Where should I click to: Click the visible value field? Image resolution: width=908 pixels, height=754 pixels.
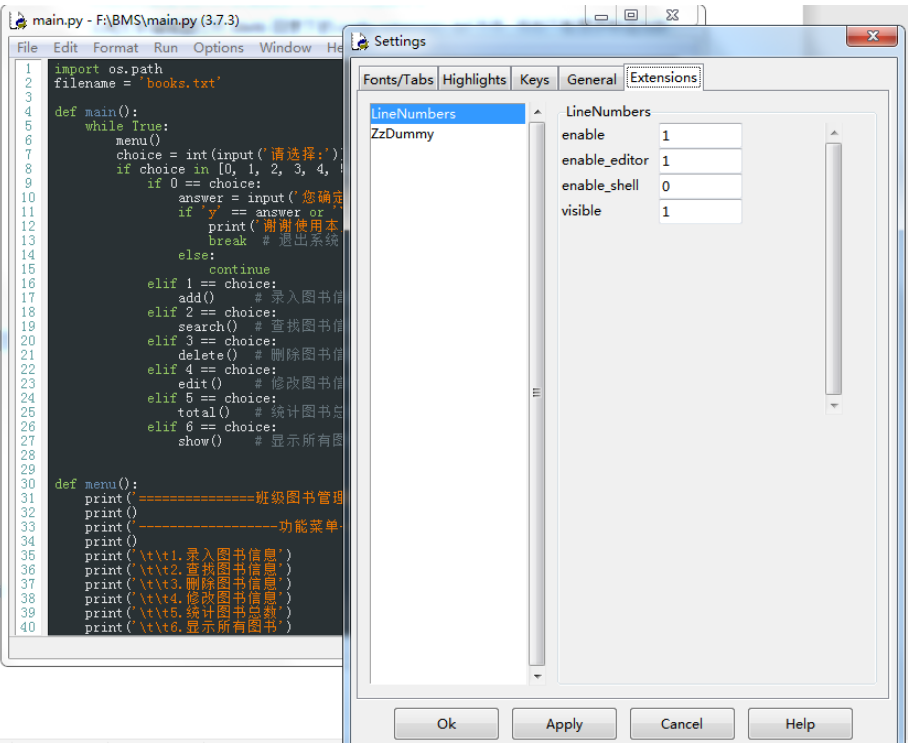[700, 211]
